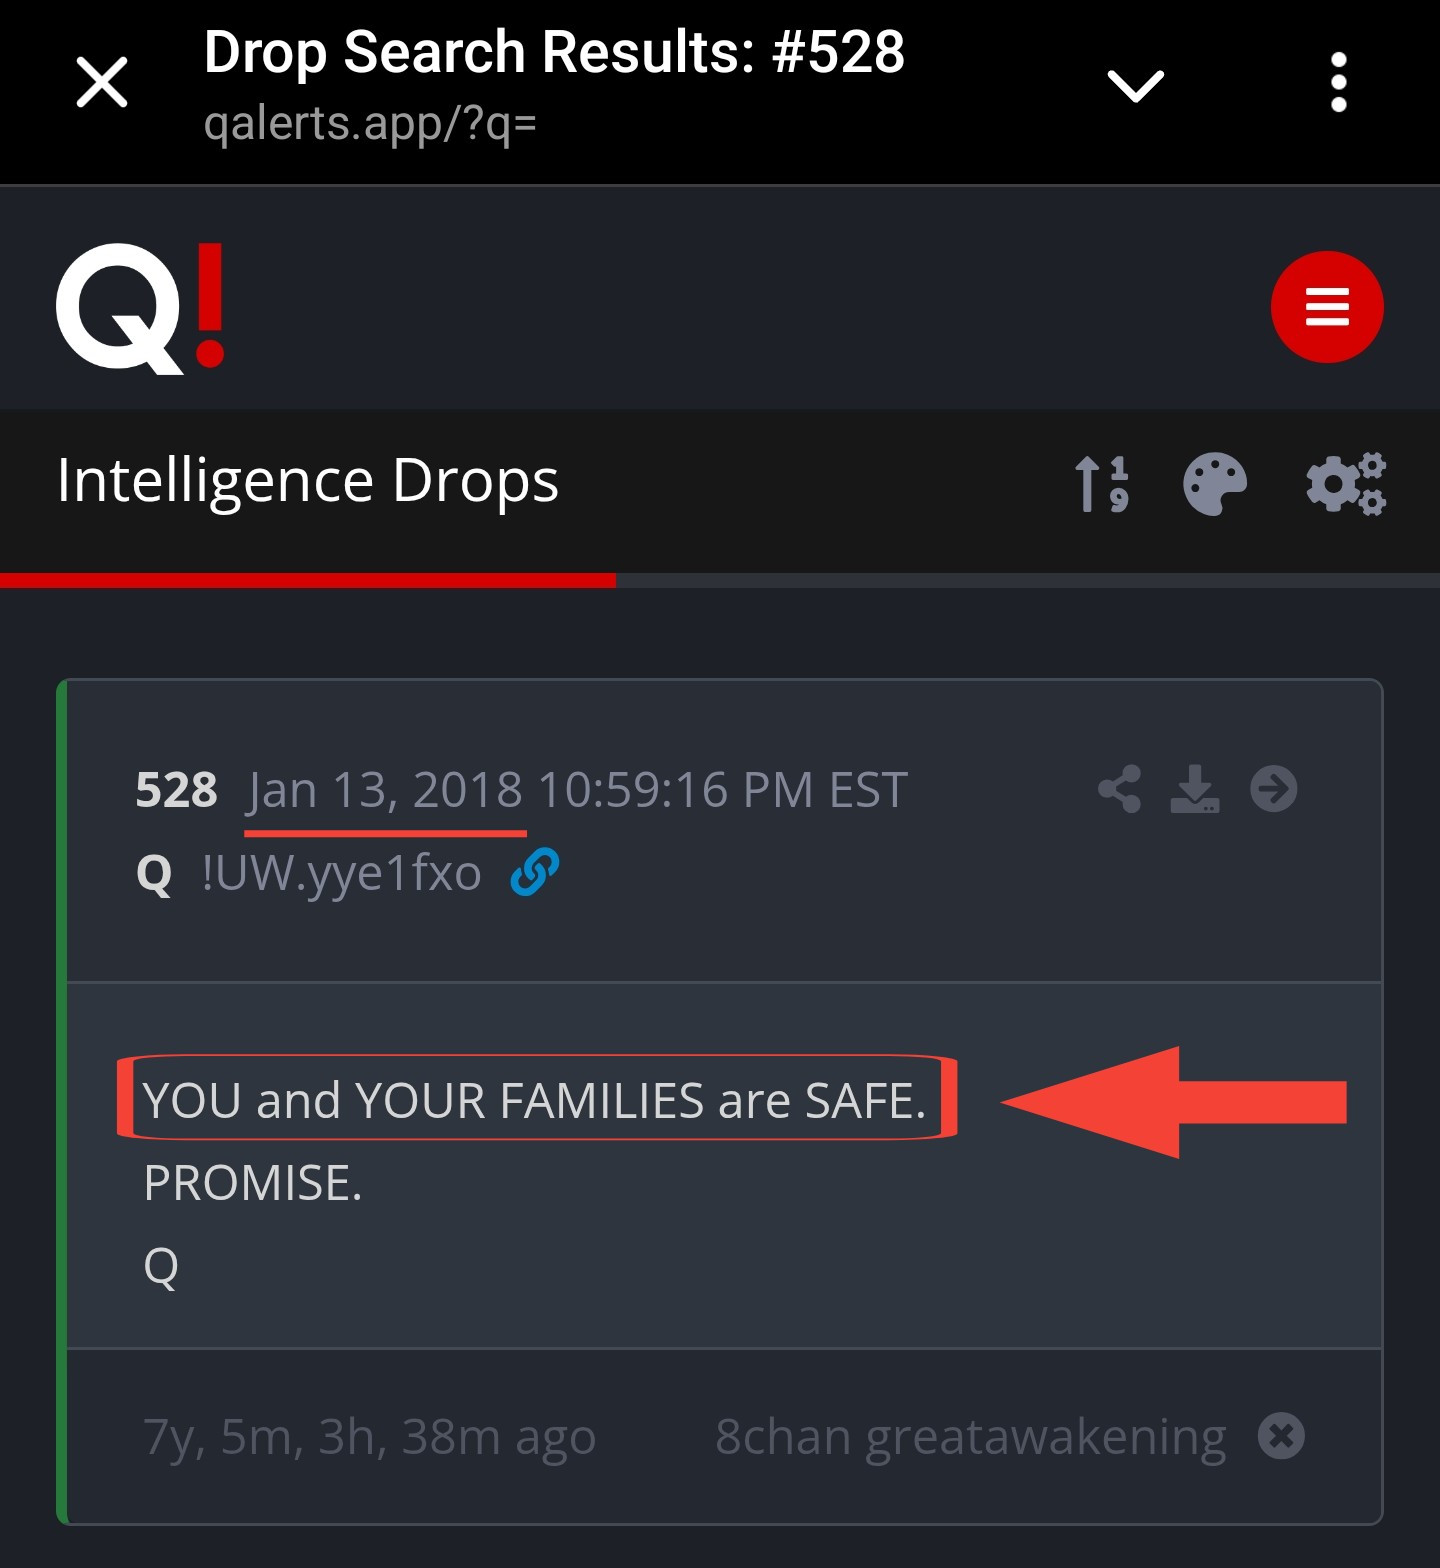Click the drop date Jan 13, 2018

(x=385, y=790)
